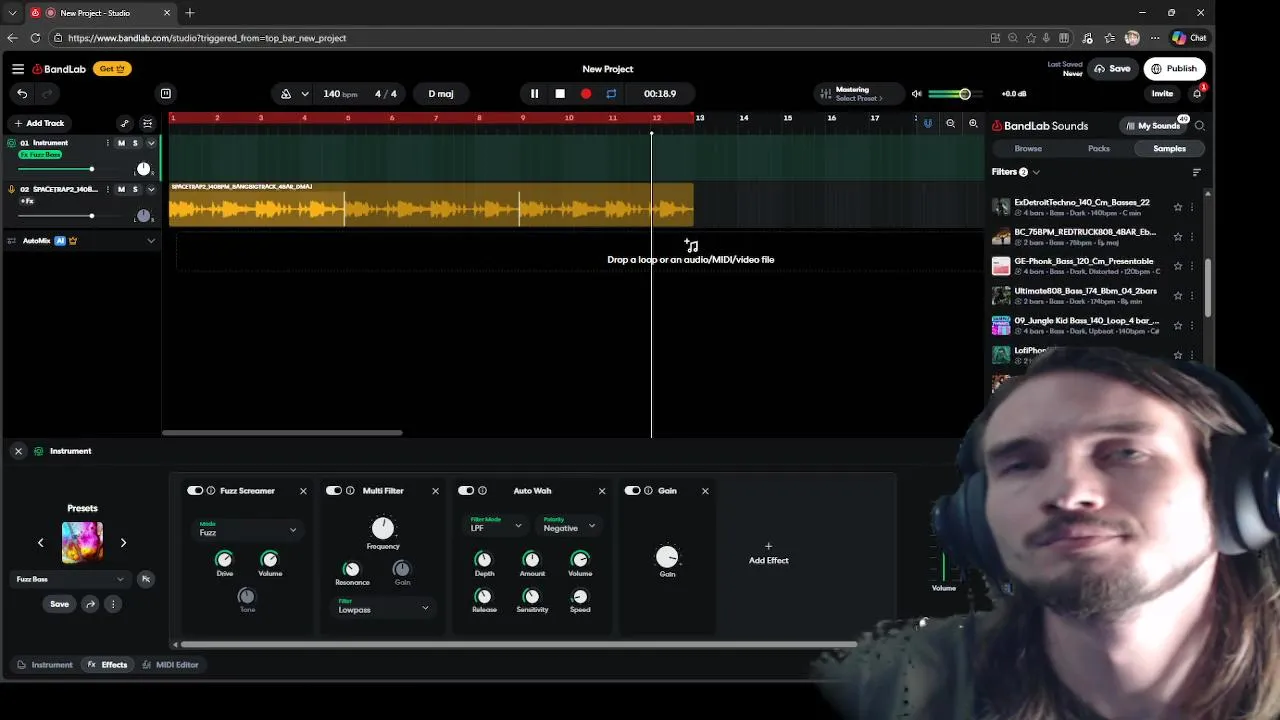The height and width of the screenshot is (720, 1280).
Task: Expand the AutoMix section
Action: [x=151, y=241]
